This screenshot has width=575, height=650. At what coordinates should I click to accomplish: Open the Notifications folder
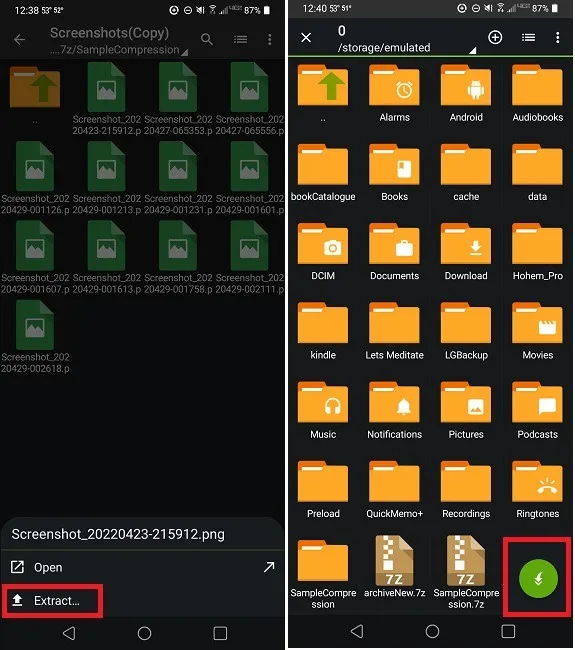click(x=394, y=411)
